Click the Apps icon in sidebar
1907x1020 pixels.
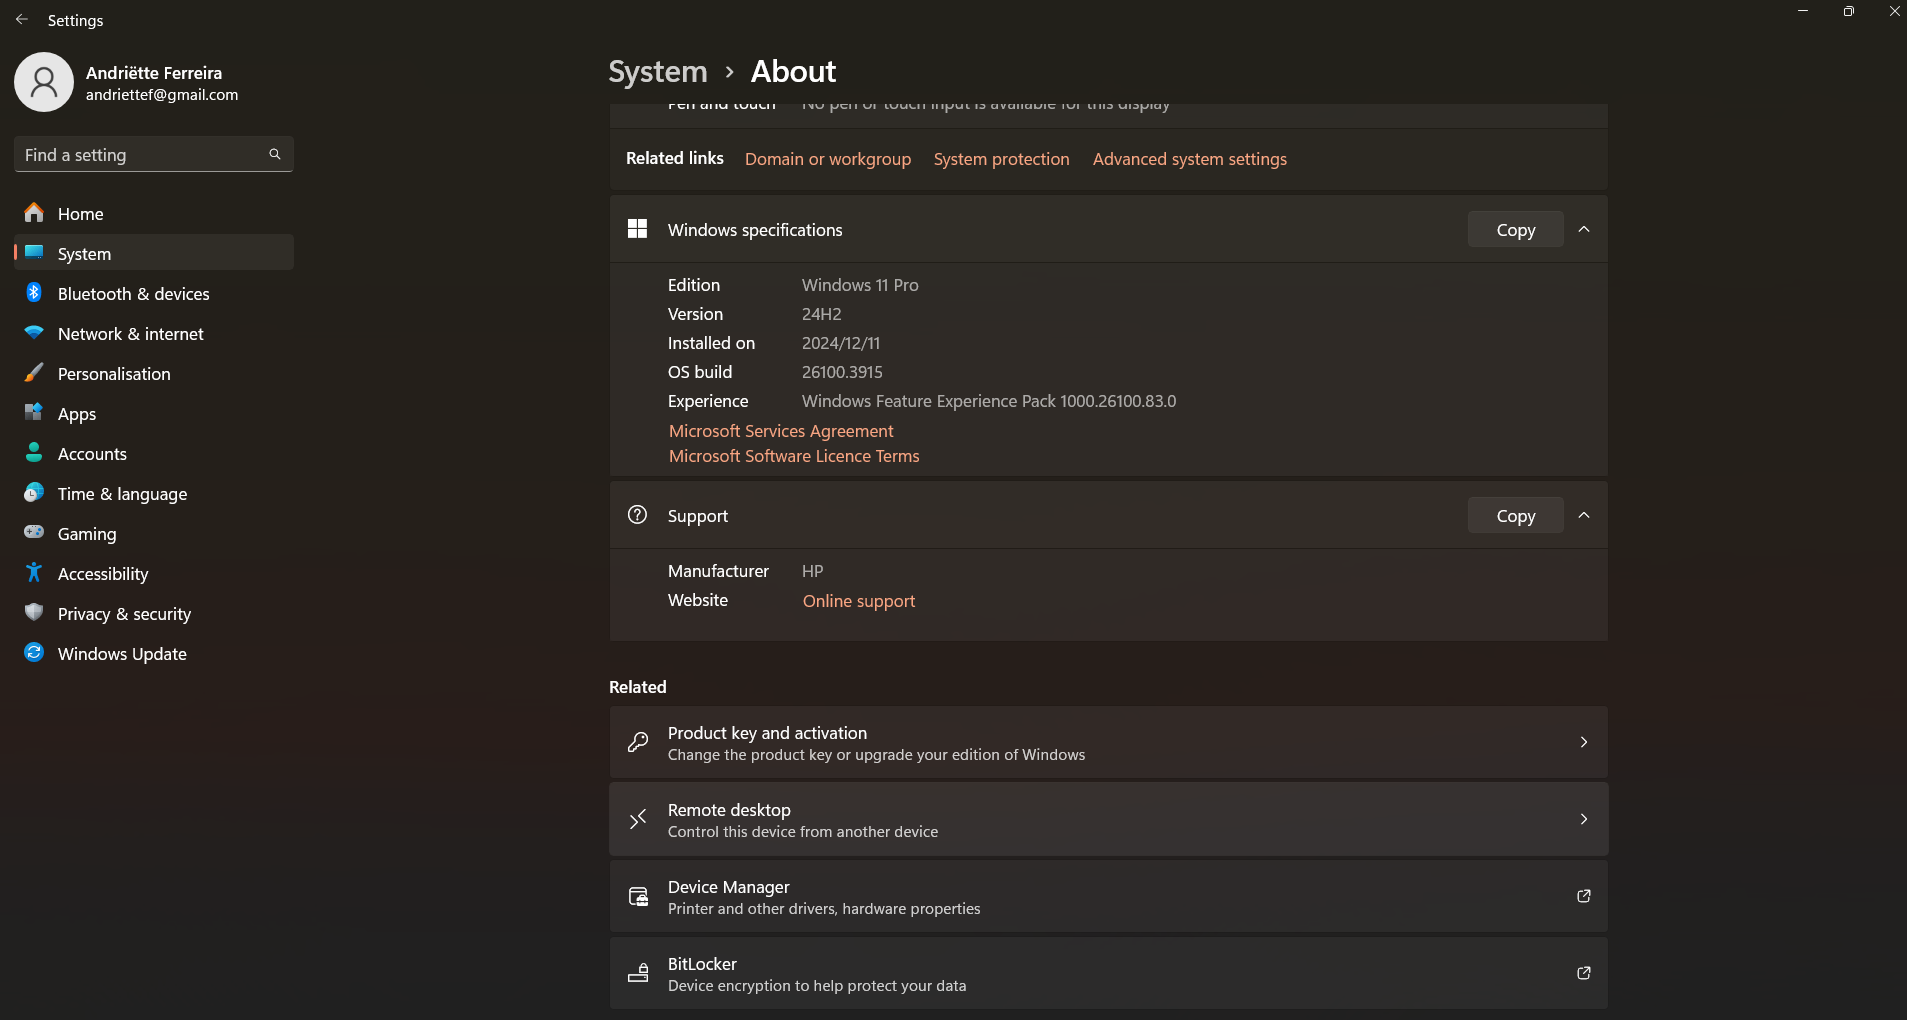pyautogui.click(x=34, y=413)
